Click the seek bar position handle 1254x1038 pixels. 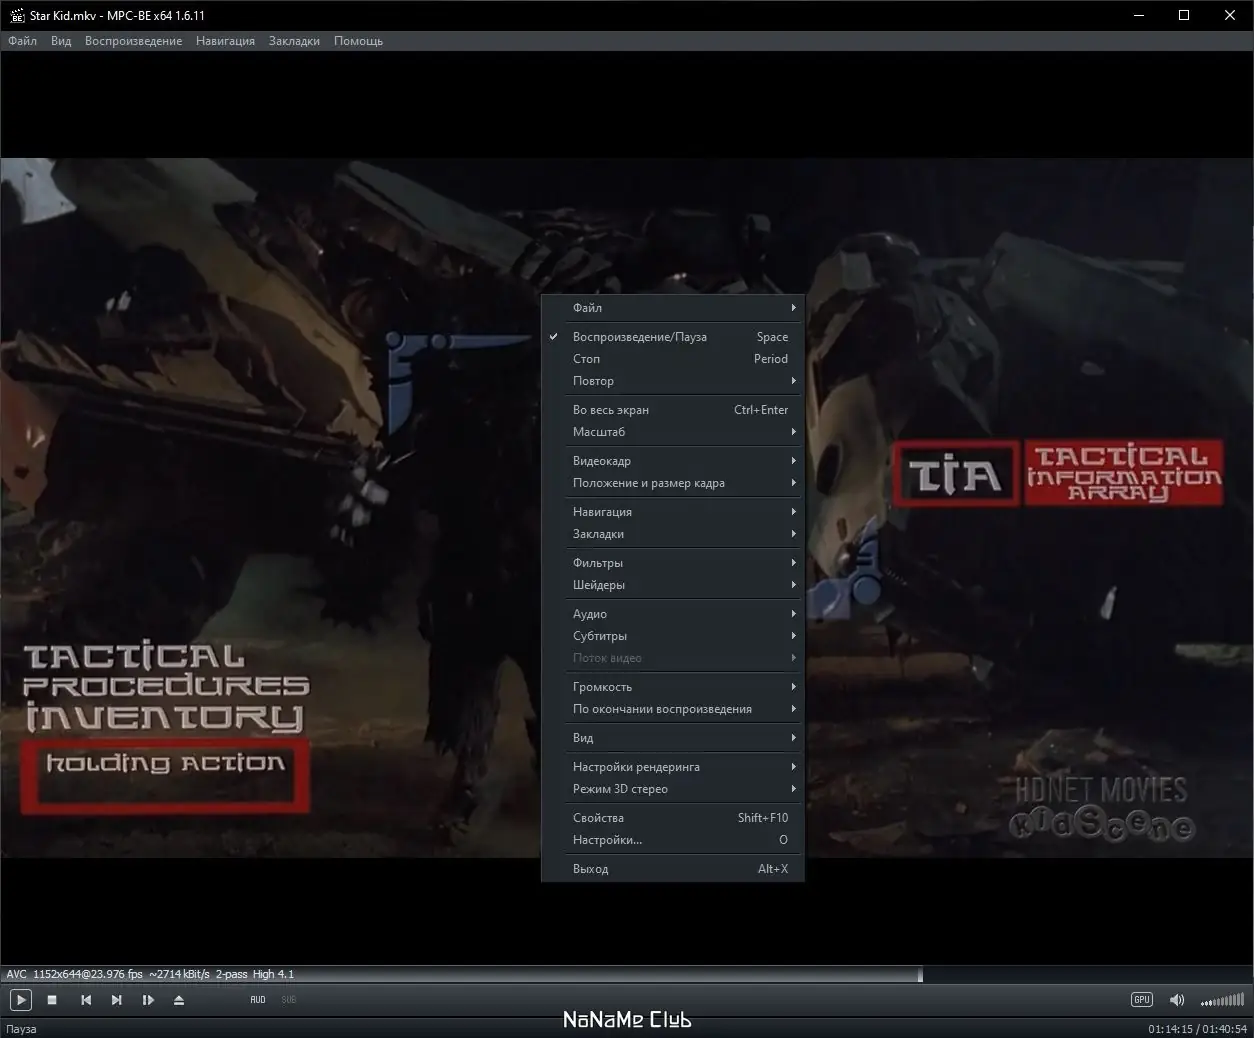coord(920,974)
